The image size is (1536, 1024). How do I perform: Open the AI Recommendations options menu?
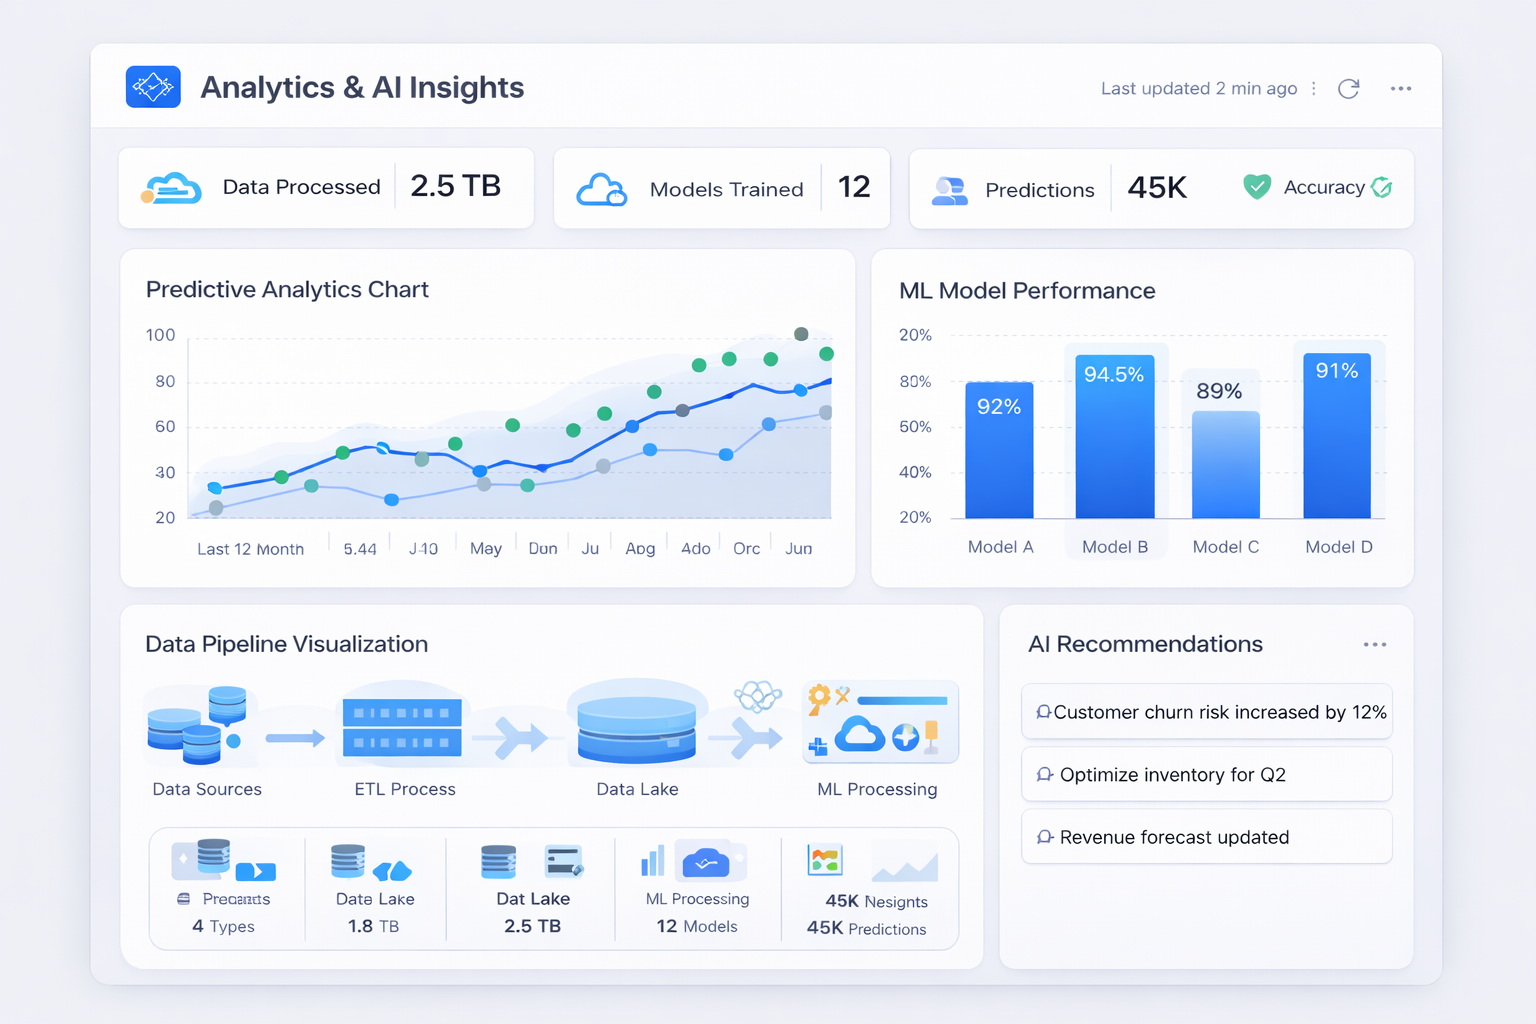(x=1375, y=644)
